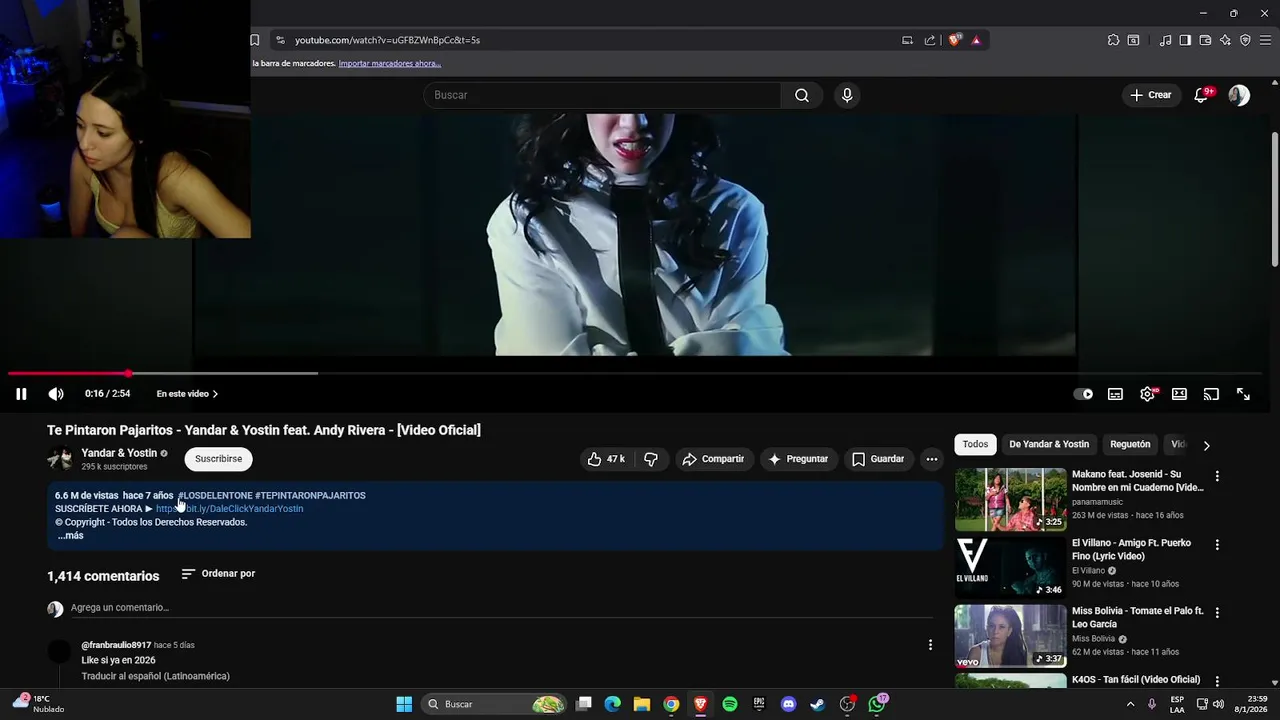Toggle theater mode
This screenshot has width=1280, height=720.
(x=1179, y=394)
